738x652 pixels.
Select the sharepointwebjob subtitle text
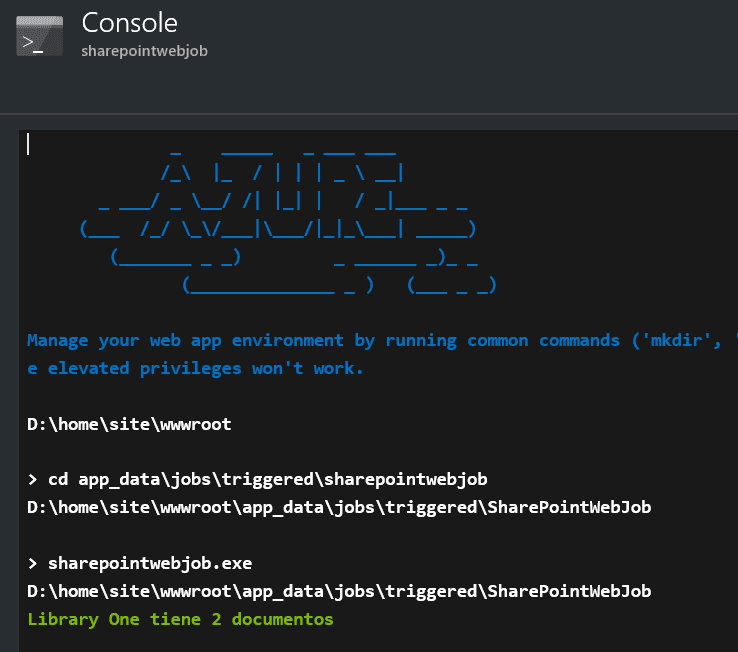(x=144, y=51)
